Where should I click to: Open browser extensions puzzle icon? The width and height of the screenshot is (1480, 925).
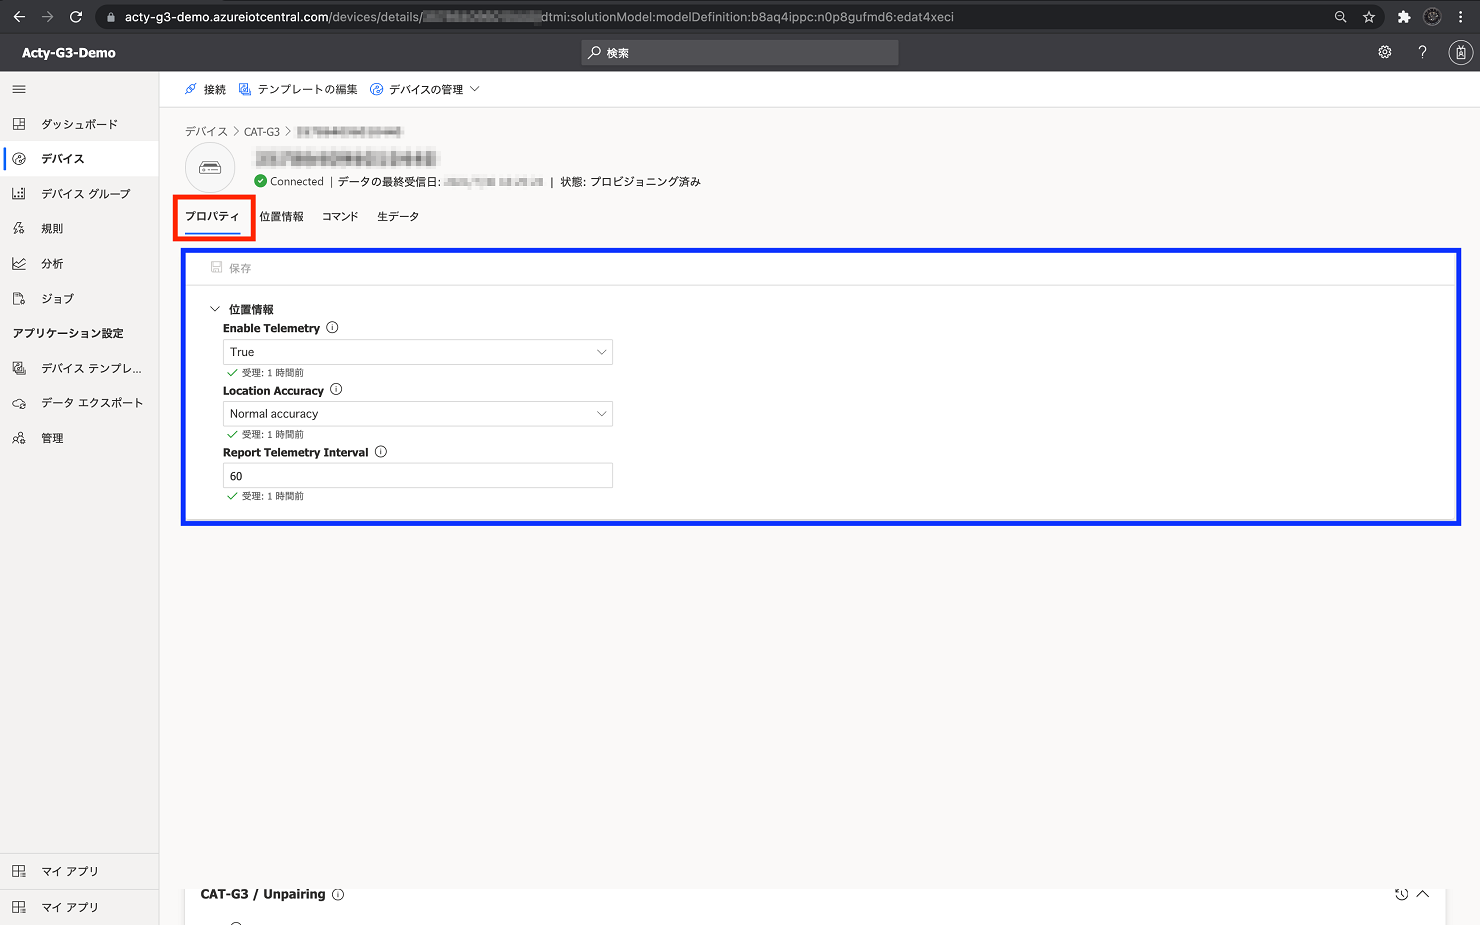coord(1404,17)
